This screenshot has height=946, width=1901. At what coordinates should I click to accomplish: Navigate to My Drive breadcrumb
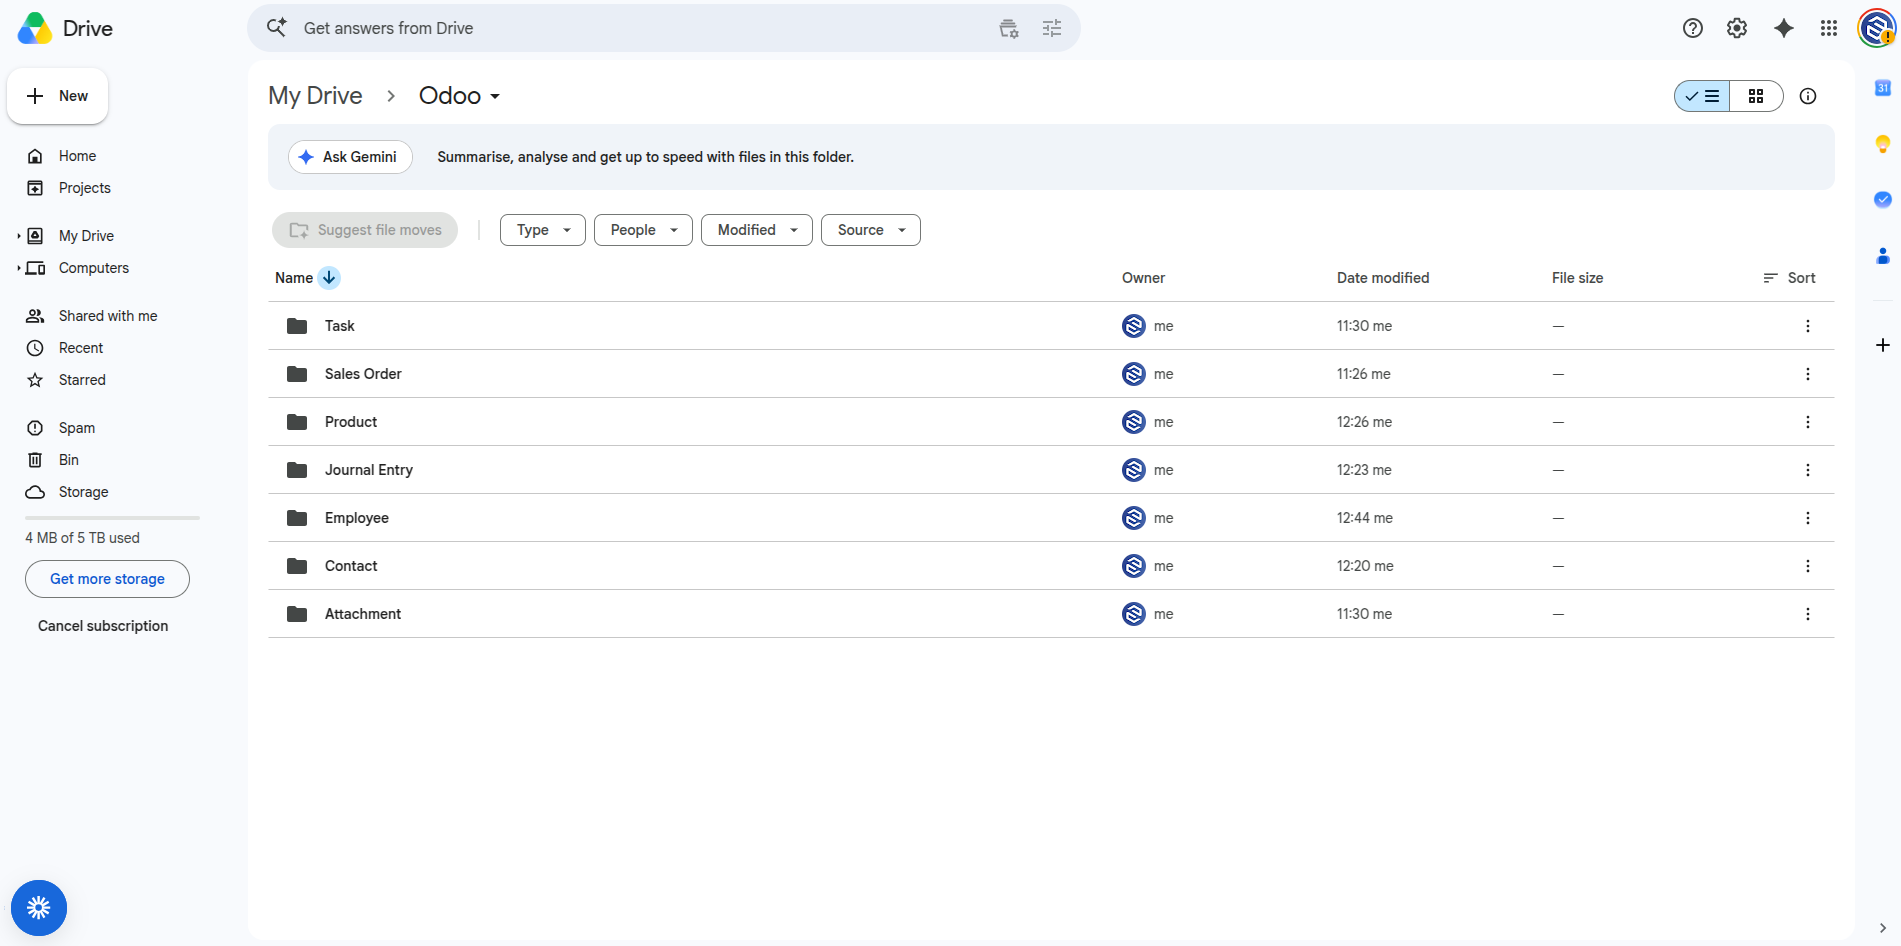click(315, 96)
